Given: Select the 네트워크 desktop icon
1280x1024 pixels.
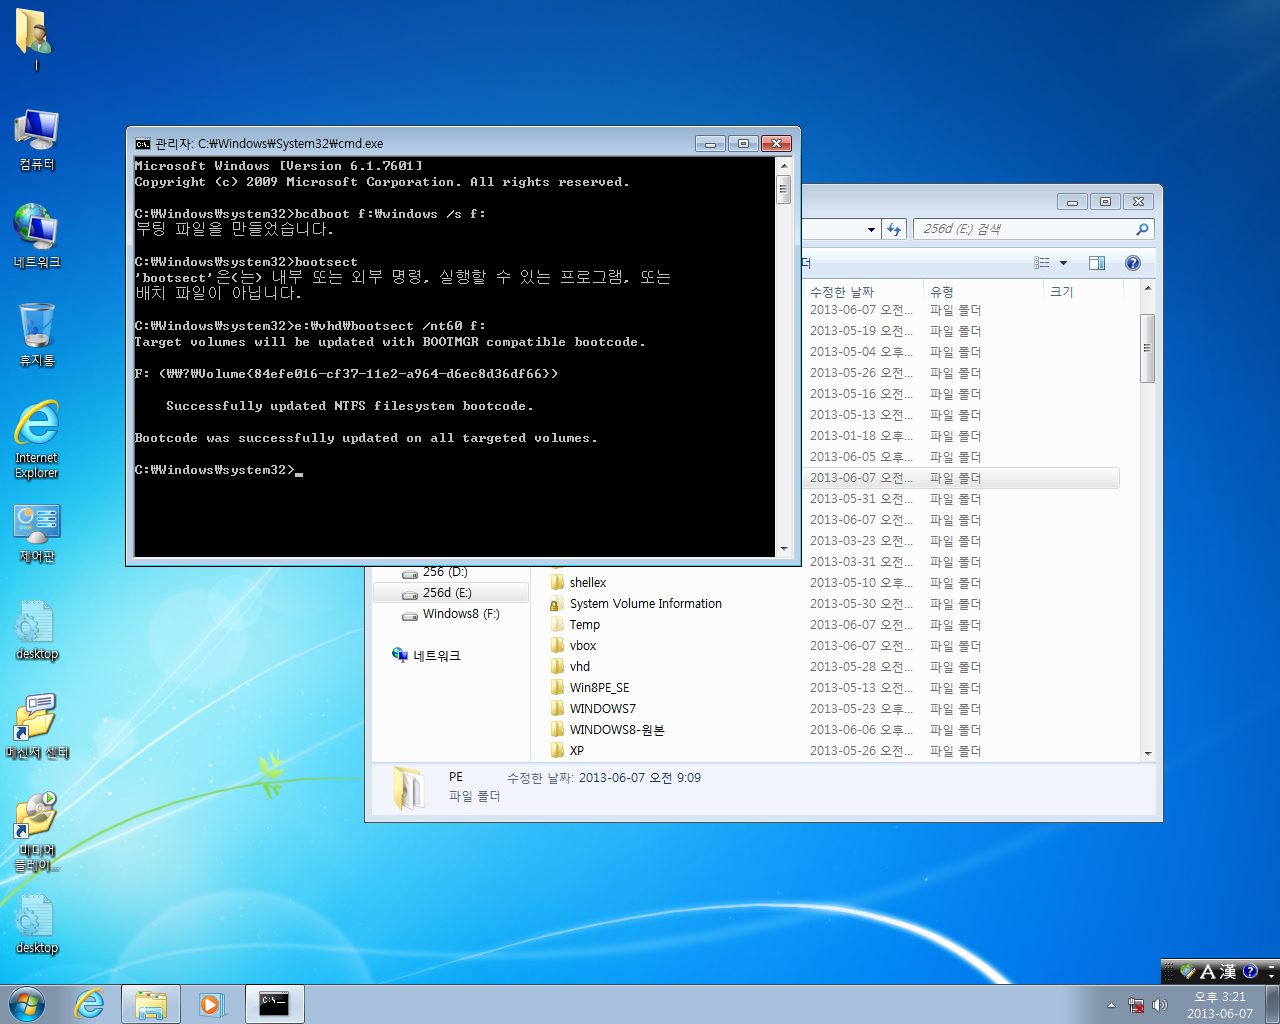Looking at the screenshot, I should [x=37, y=236].
